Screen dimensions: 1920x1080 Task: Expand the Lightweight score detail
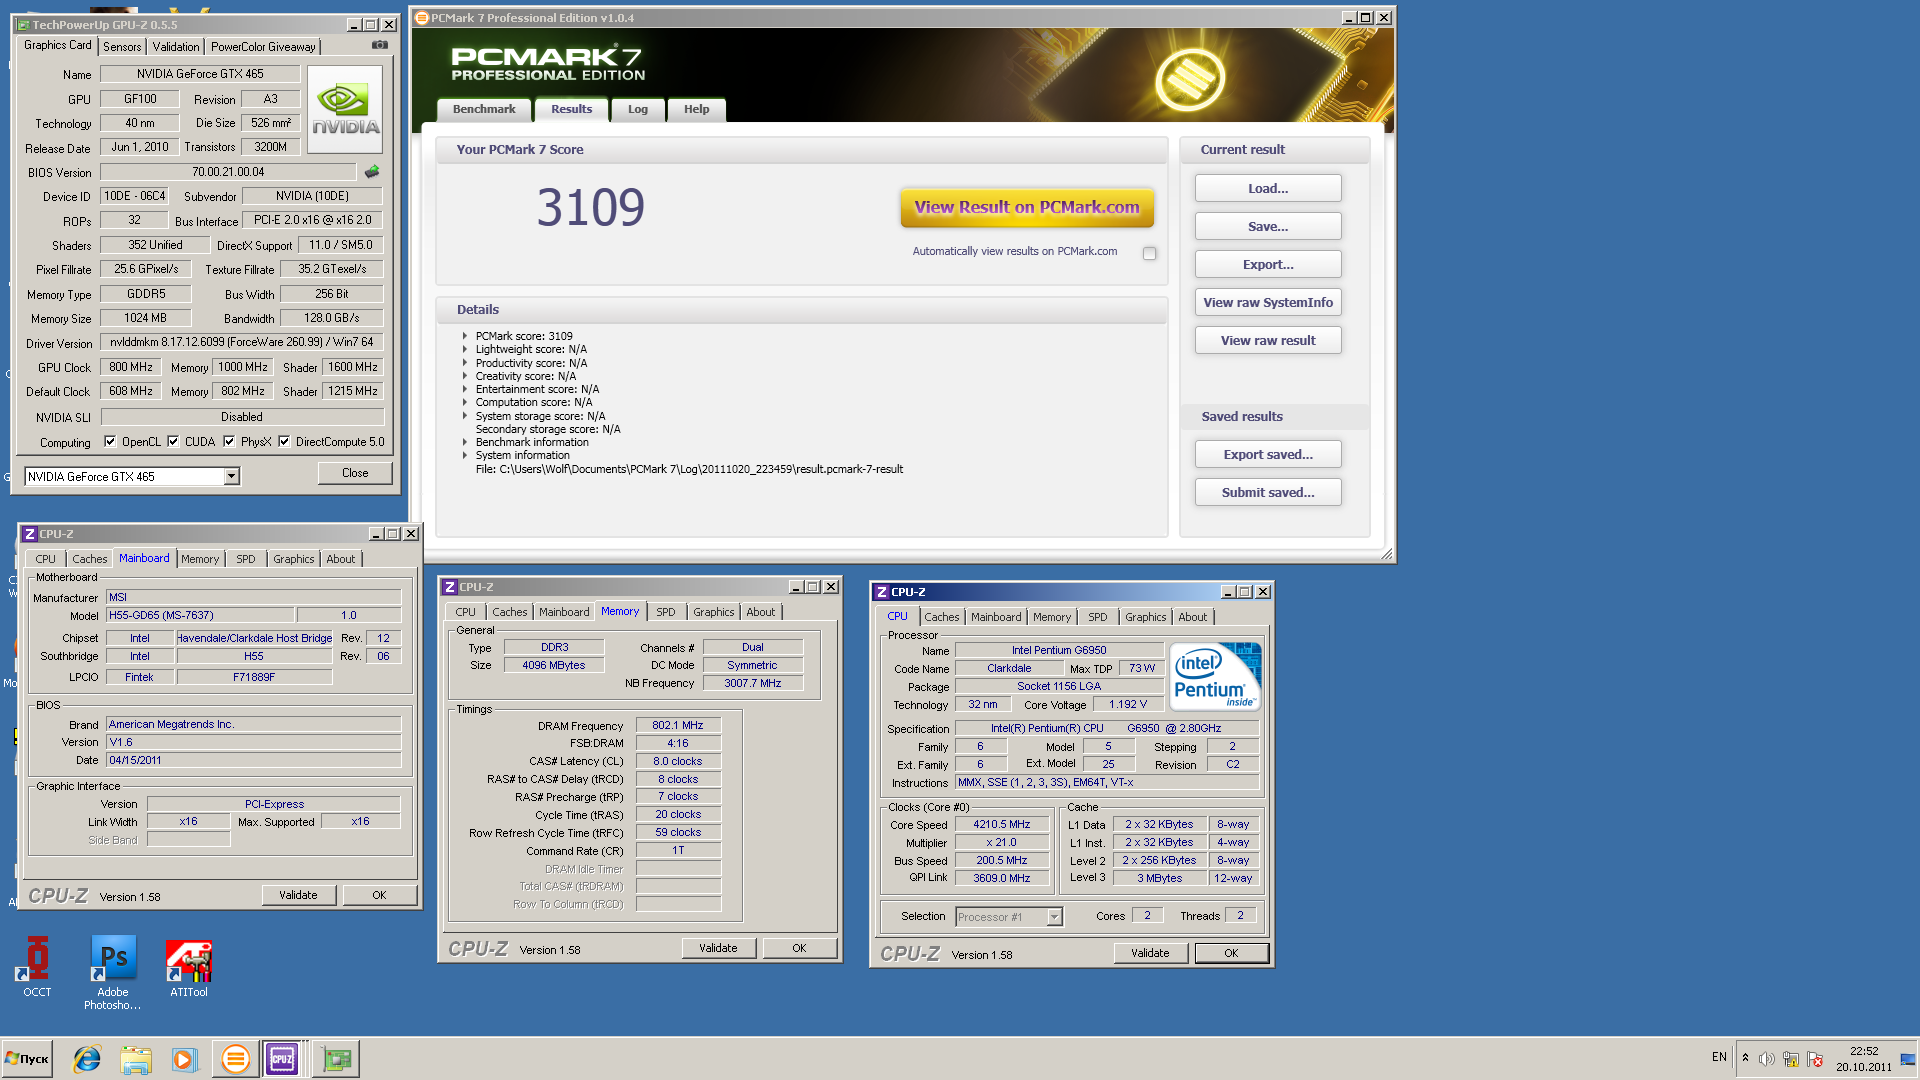(464, 349)
